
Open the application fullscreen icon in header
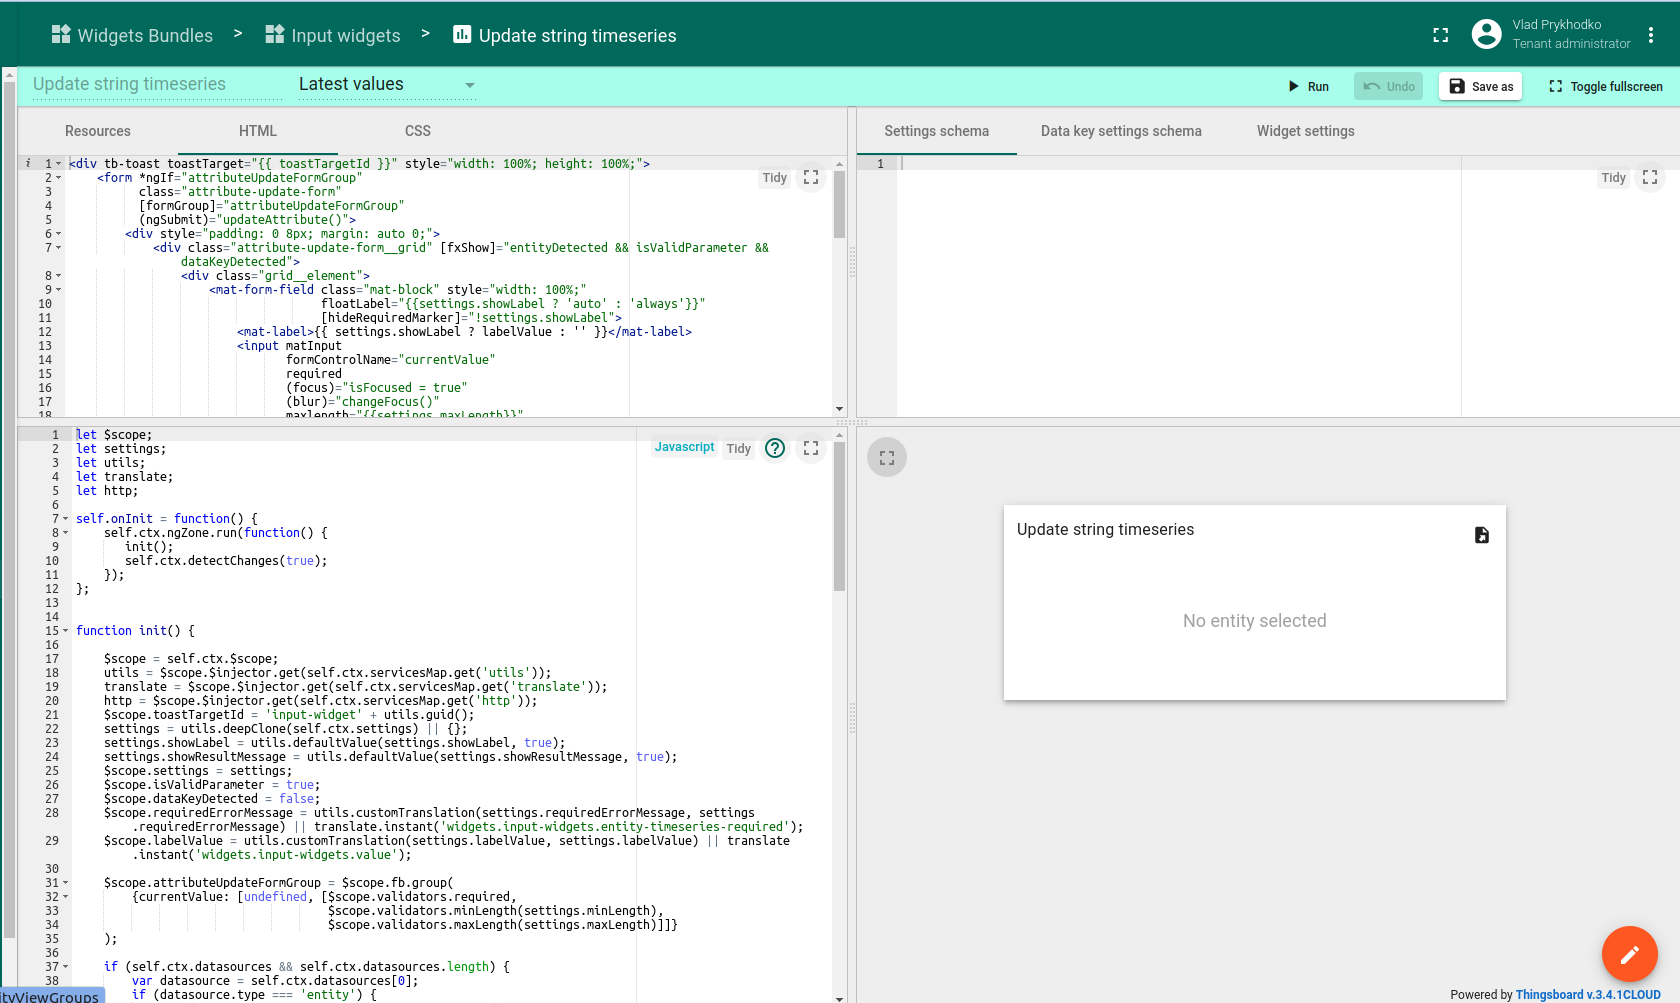tap(1440, 34)
